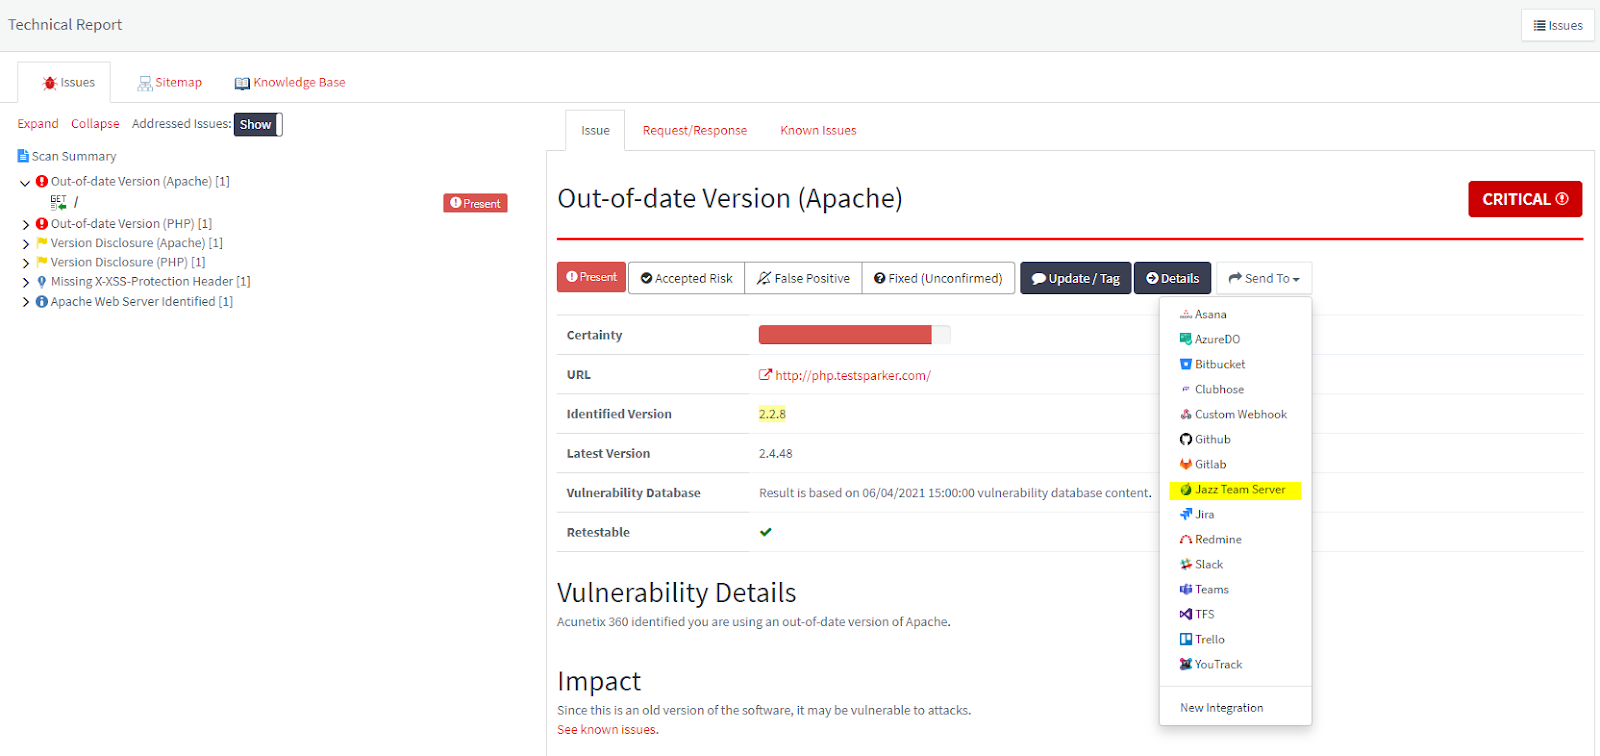Switch to the Issue tab
The image size is (1600, 756).
point(595,130)
